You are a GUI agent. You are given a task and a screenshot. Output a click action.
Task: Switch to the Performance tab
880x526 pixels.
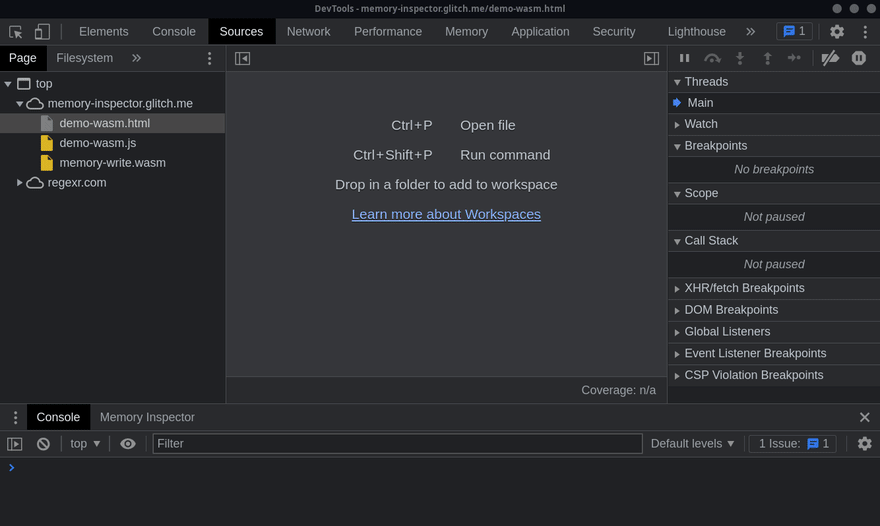coord(388,32)
